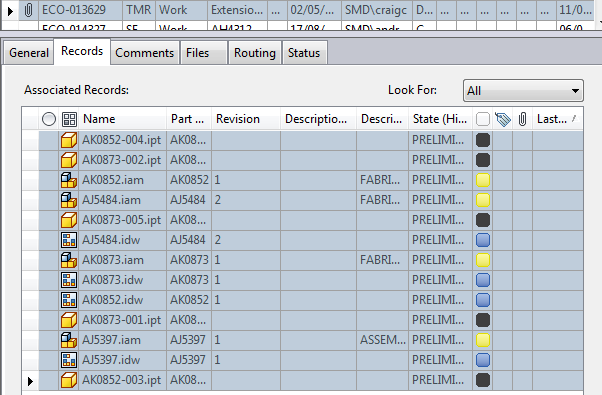602x395 pixels.
Task: Click the row indicator arrow for AK0852-003.ipt
Action: pos(30,381)
